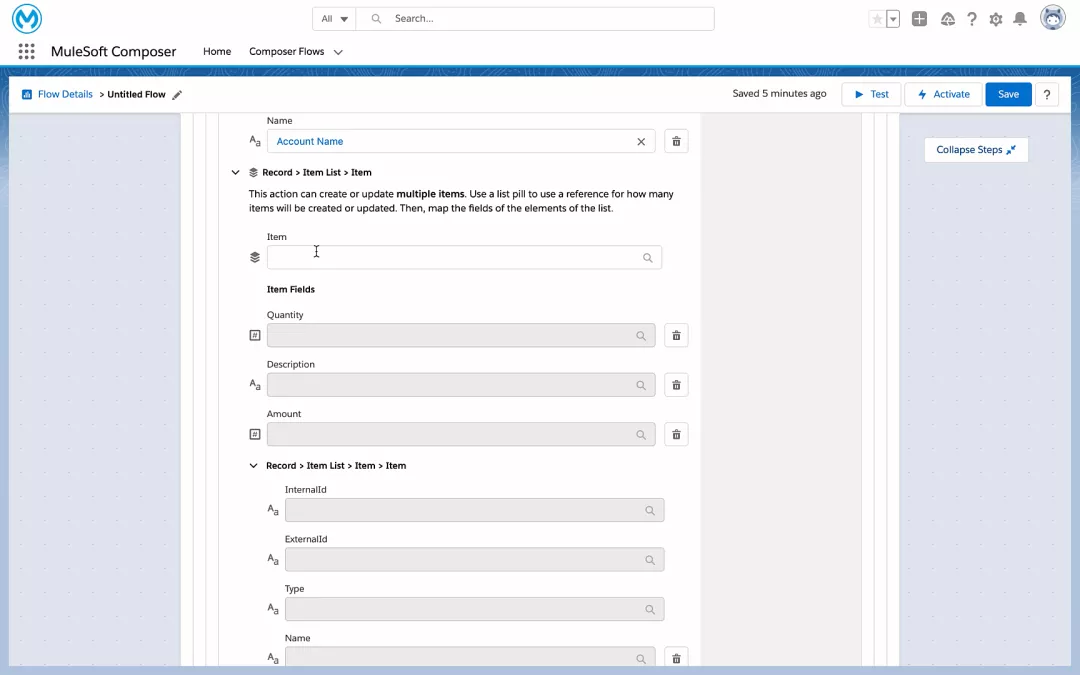Expand the Composer Flows tab chevron
Image resolution: width=1080 pixels, height=675 pixels.
click(x=338, y=52)
